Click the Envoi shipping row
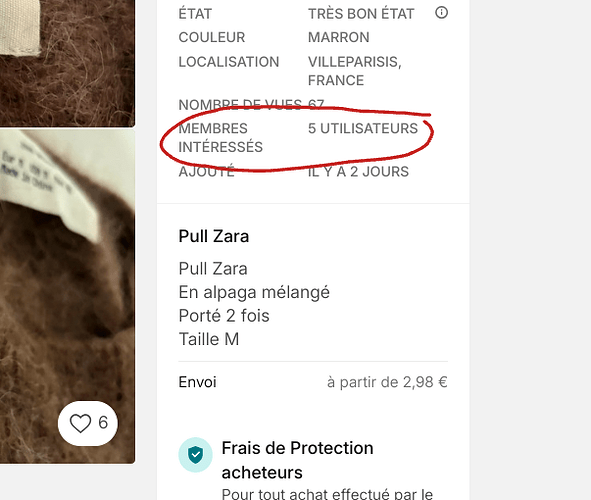 (x=313, y=382)
